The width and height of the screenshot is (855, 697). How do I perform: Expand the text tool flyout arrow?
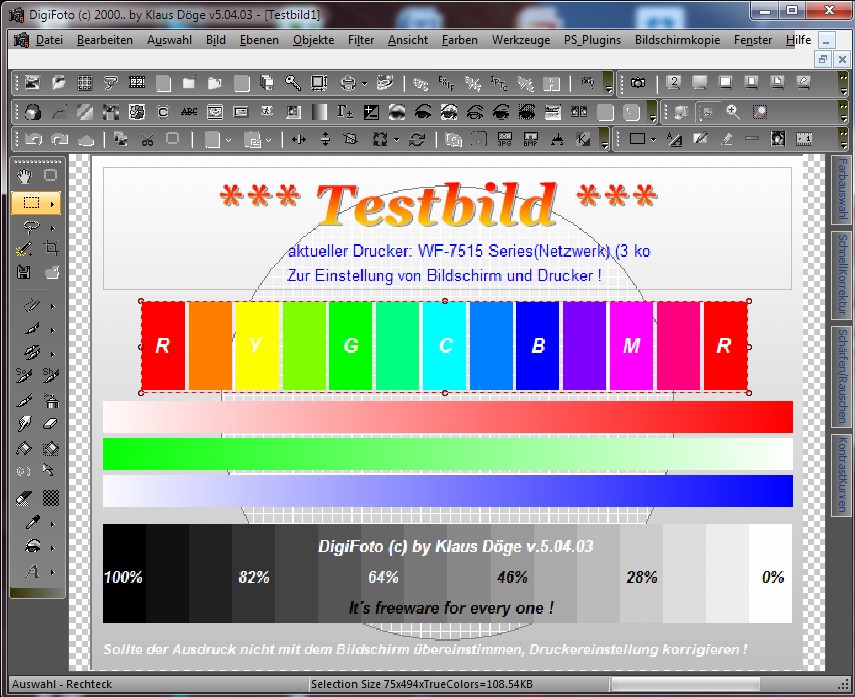[52, 573]
